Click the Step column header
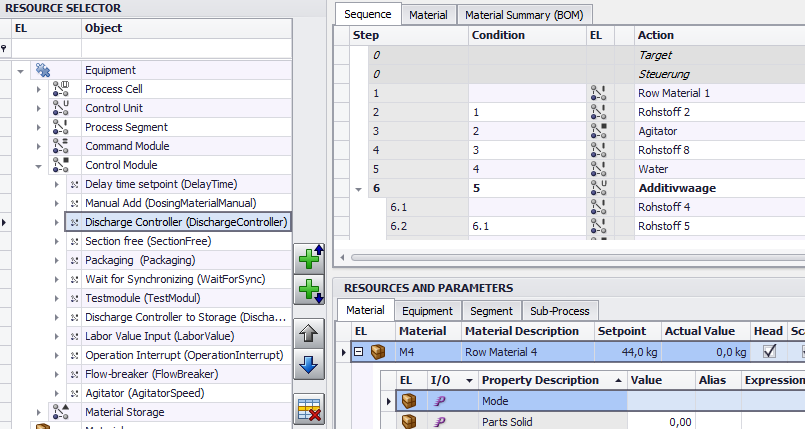This screenshot has width=805, height=429. [410, 35]
